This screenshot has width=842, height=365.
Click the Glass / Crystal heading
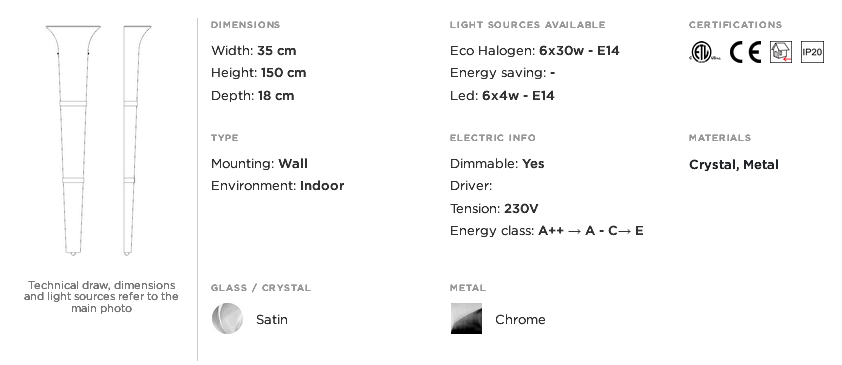(260, 288)
